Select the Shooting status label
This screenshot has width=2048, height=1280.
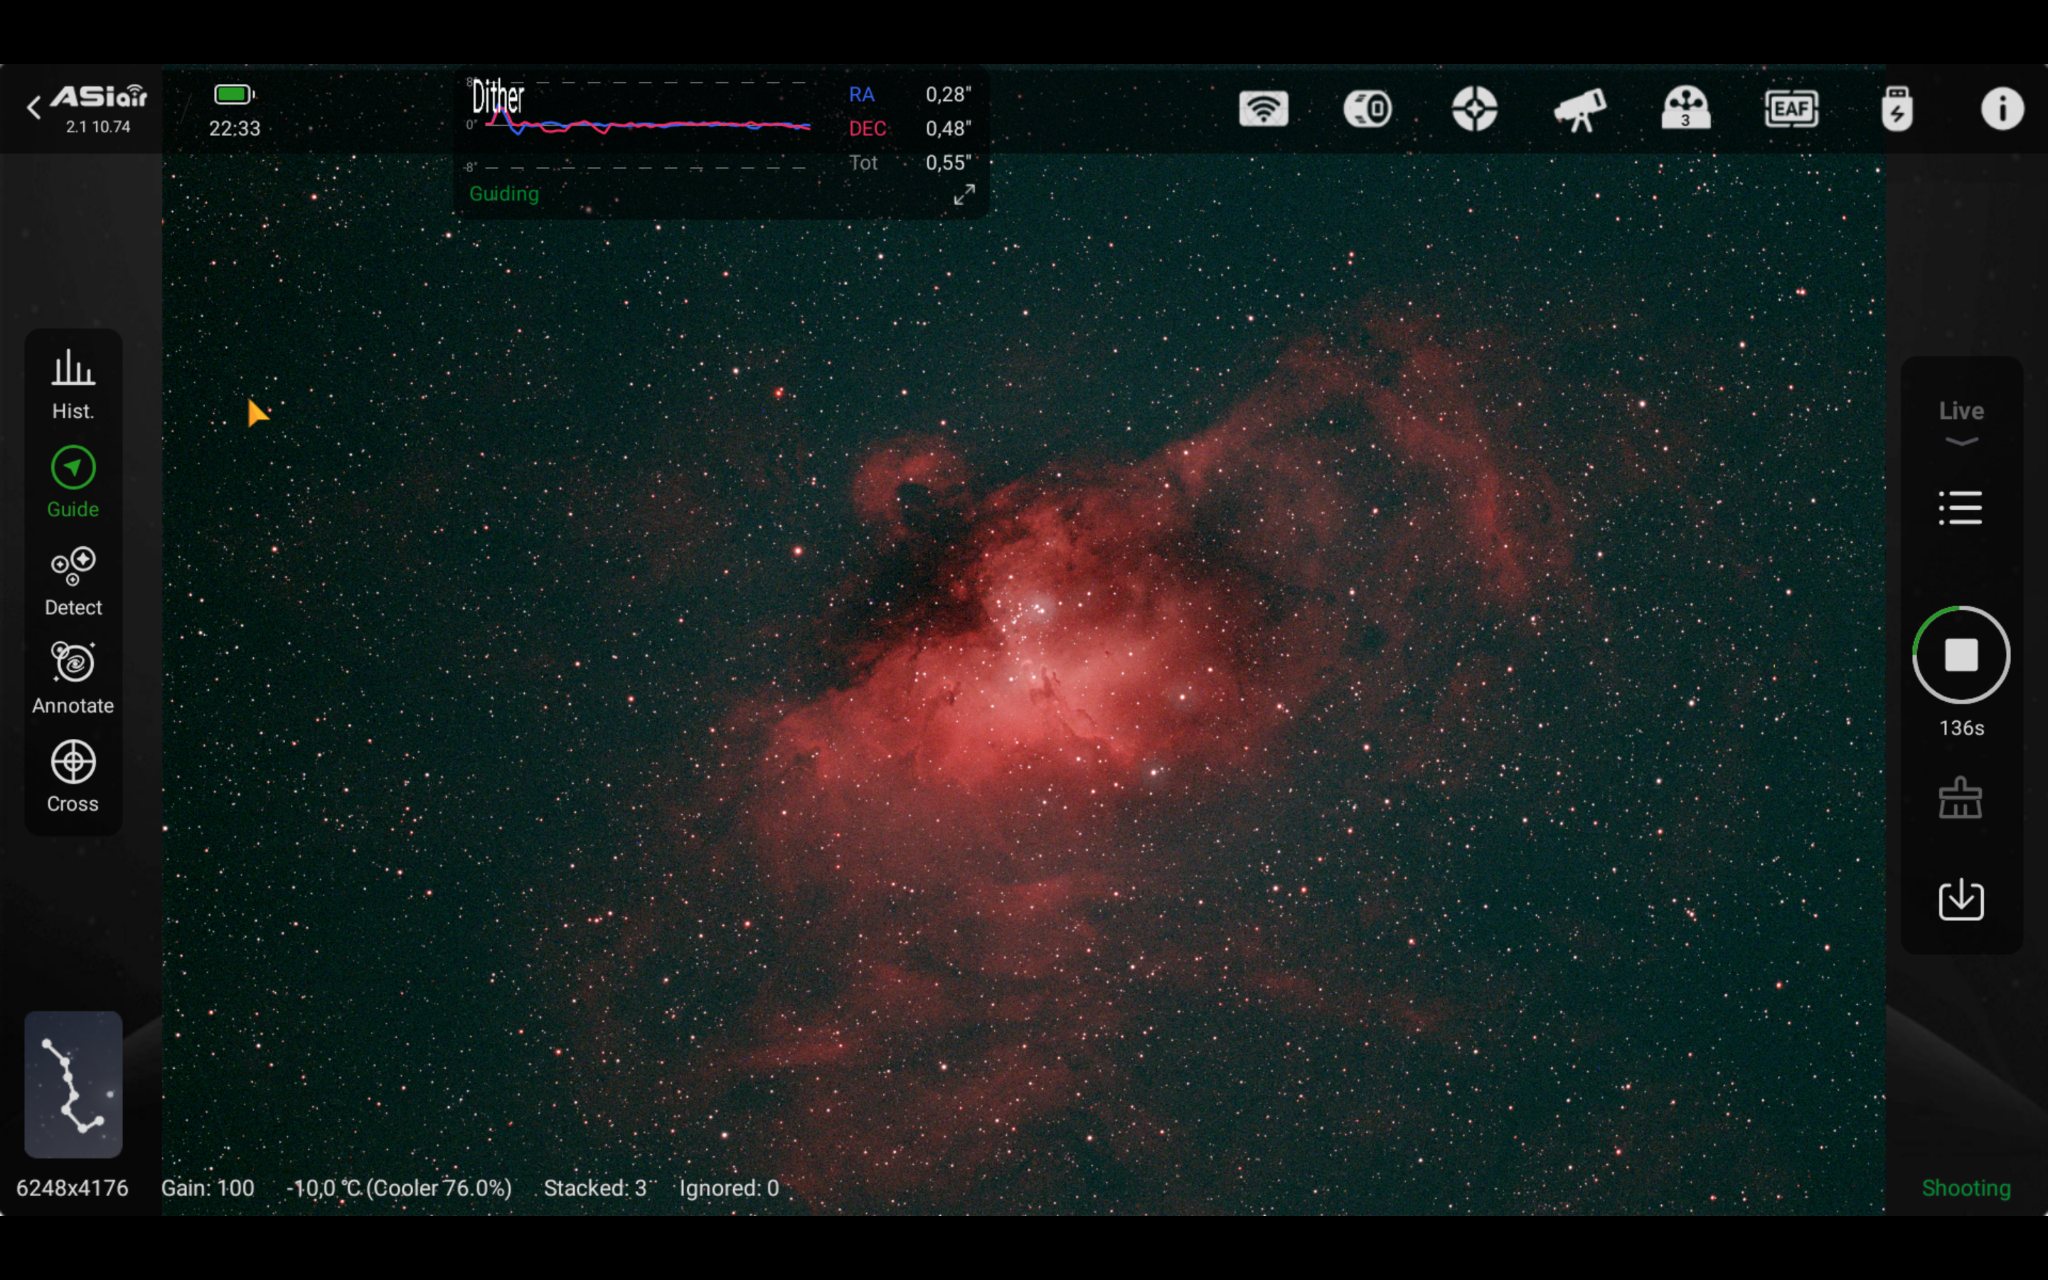pyautogui.click(x=1966, y=1188)
